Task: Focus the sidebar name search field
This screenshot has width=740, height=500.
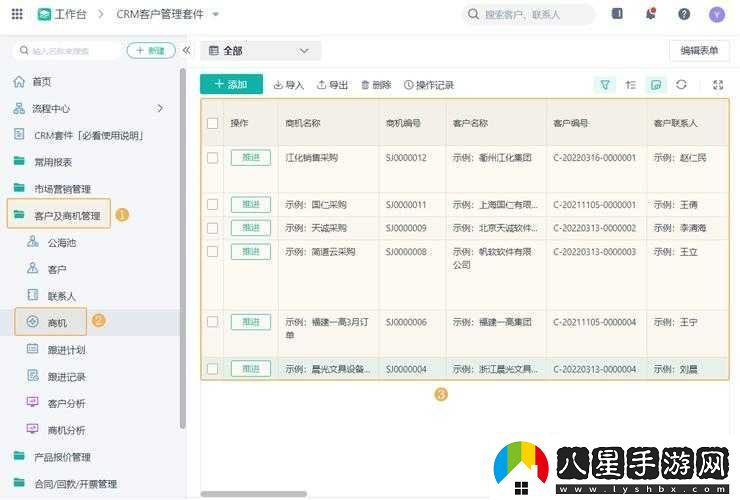Action: click(68, 51)
